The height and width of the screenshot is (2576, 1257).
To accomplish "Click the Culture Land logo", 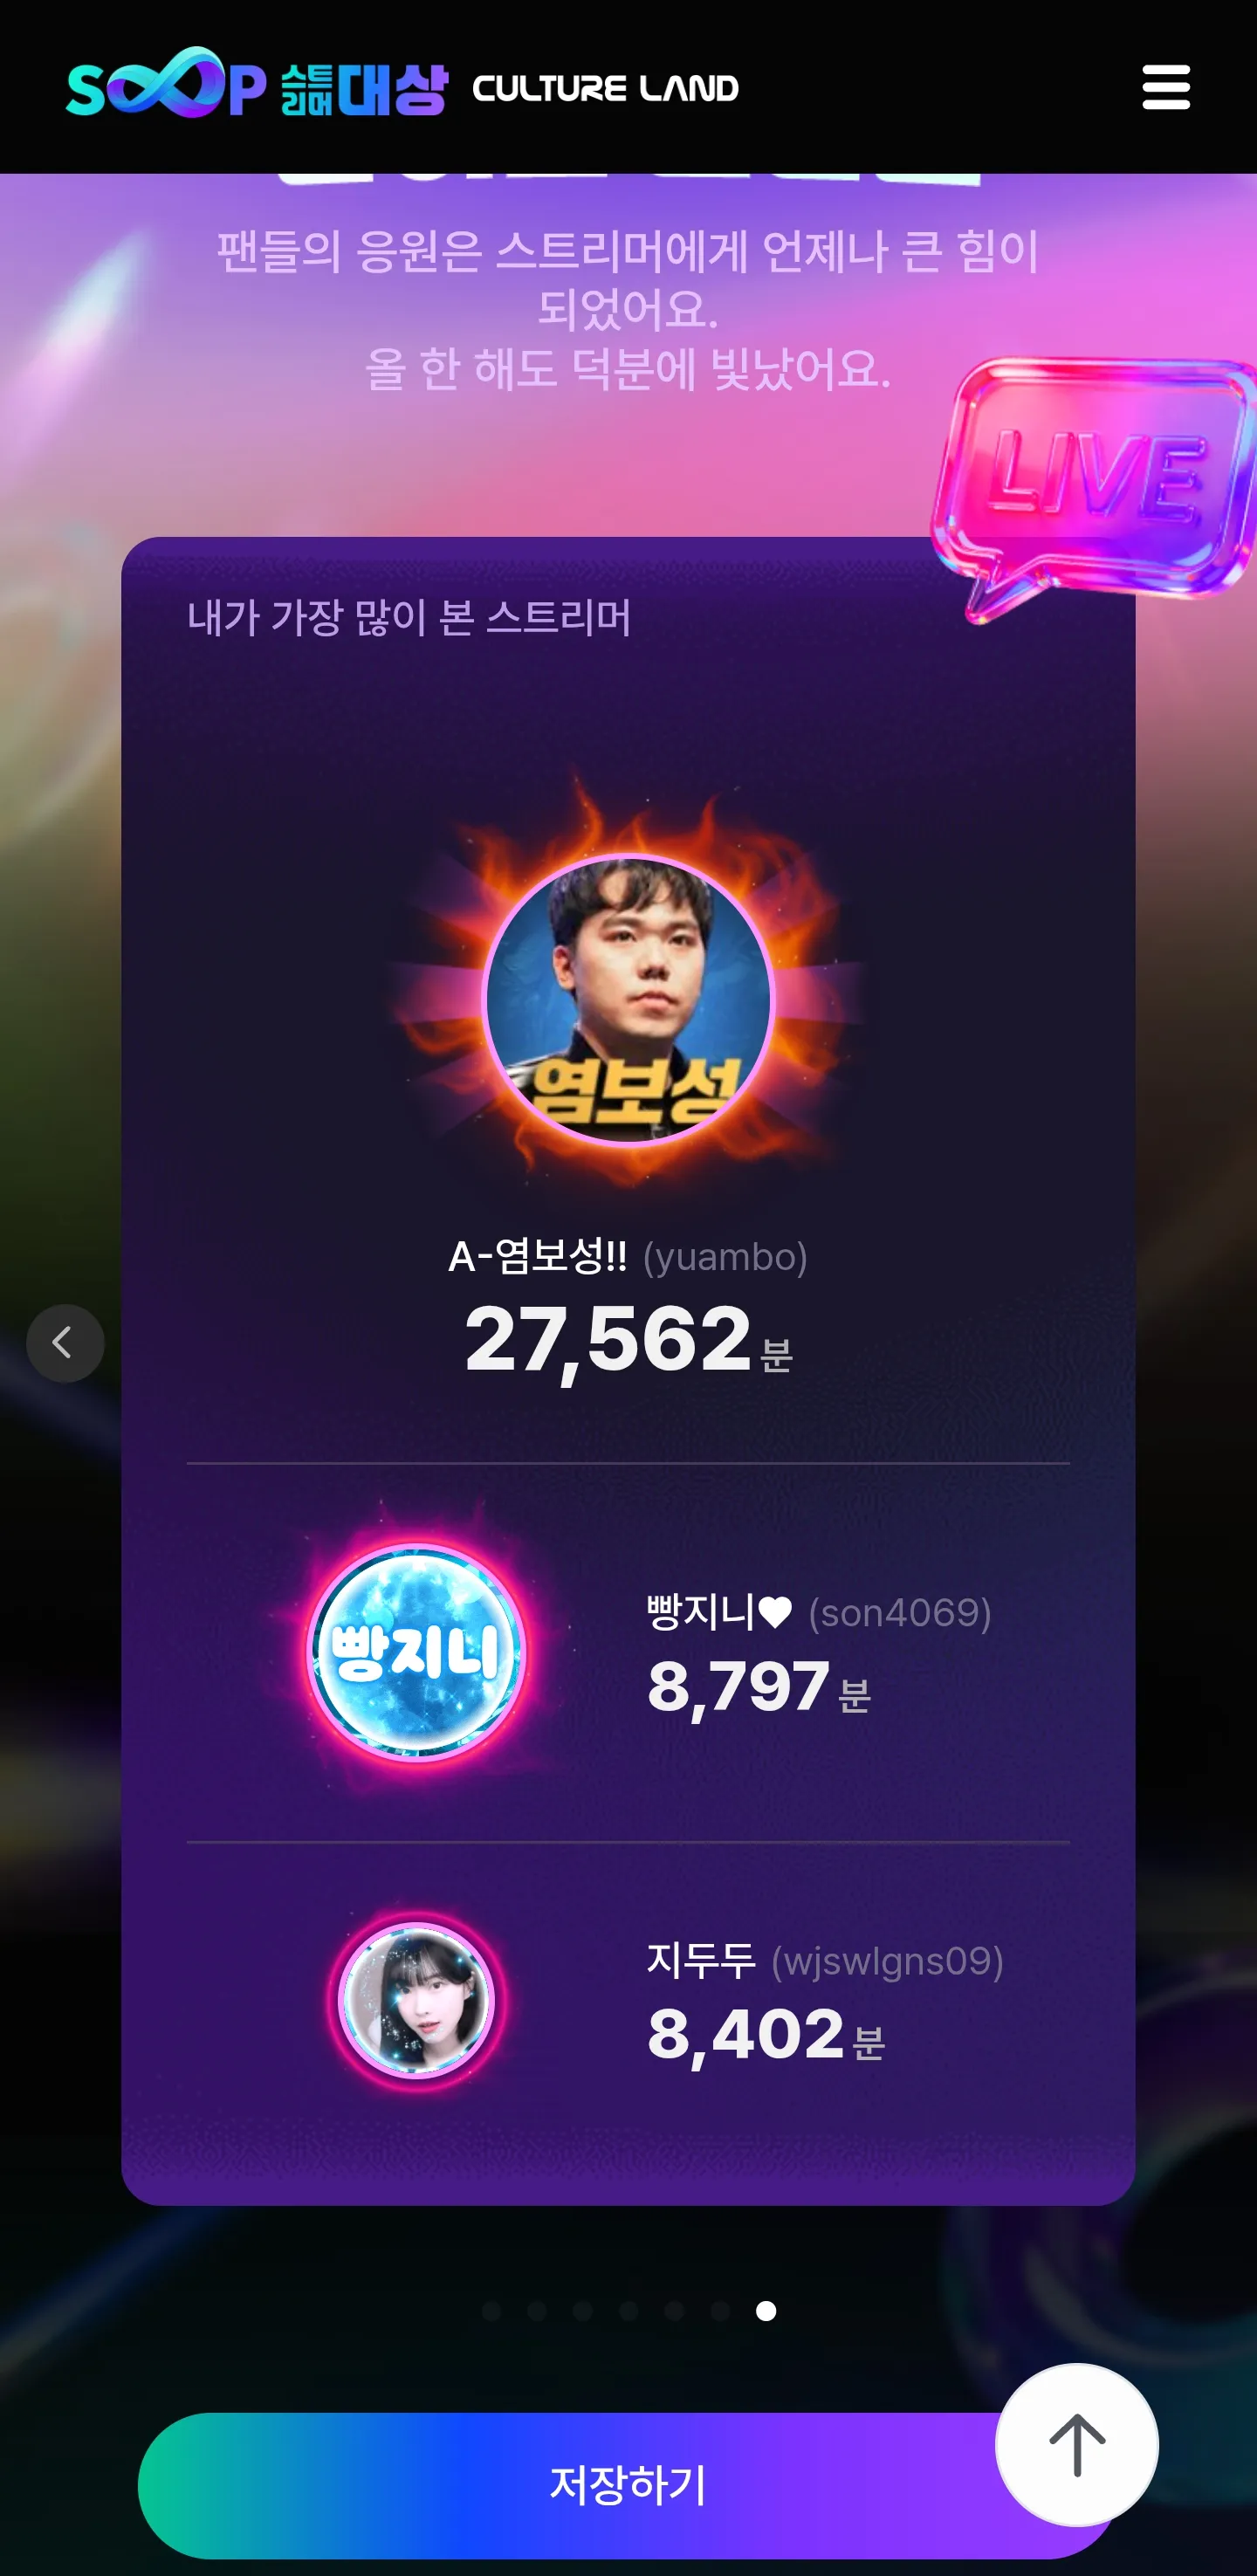I will coord(605,89).
